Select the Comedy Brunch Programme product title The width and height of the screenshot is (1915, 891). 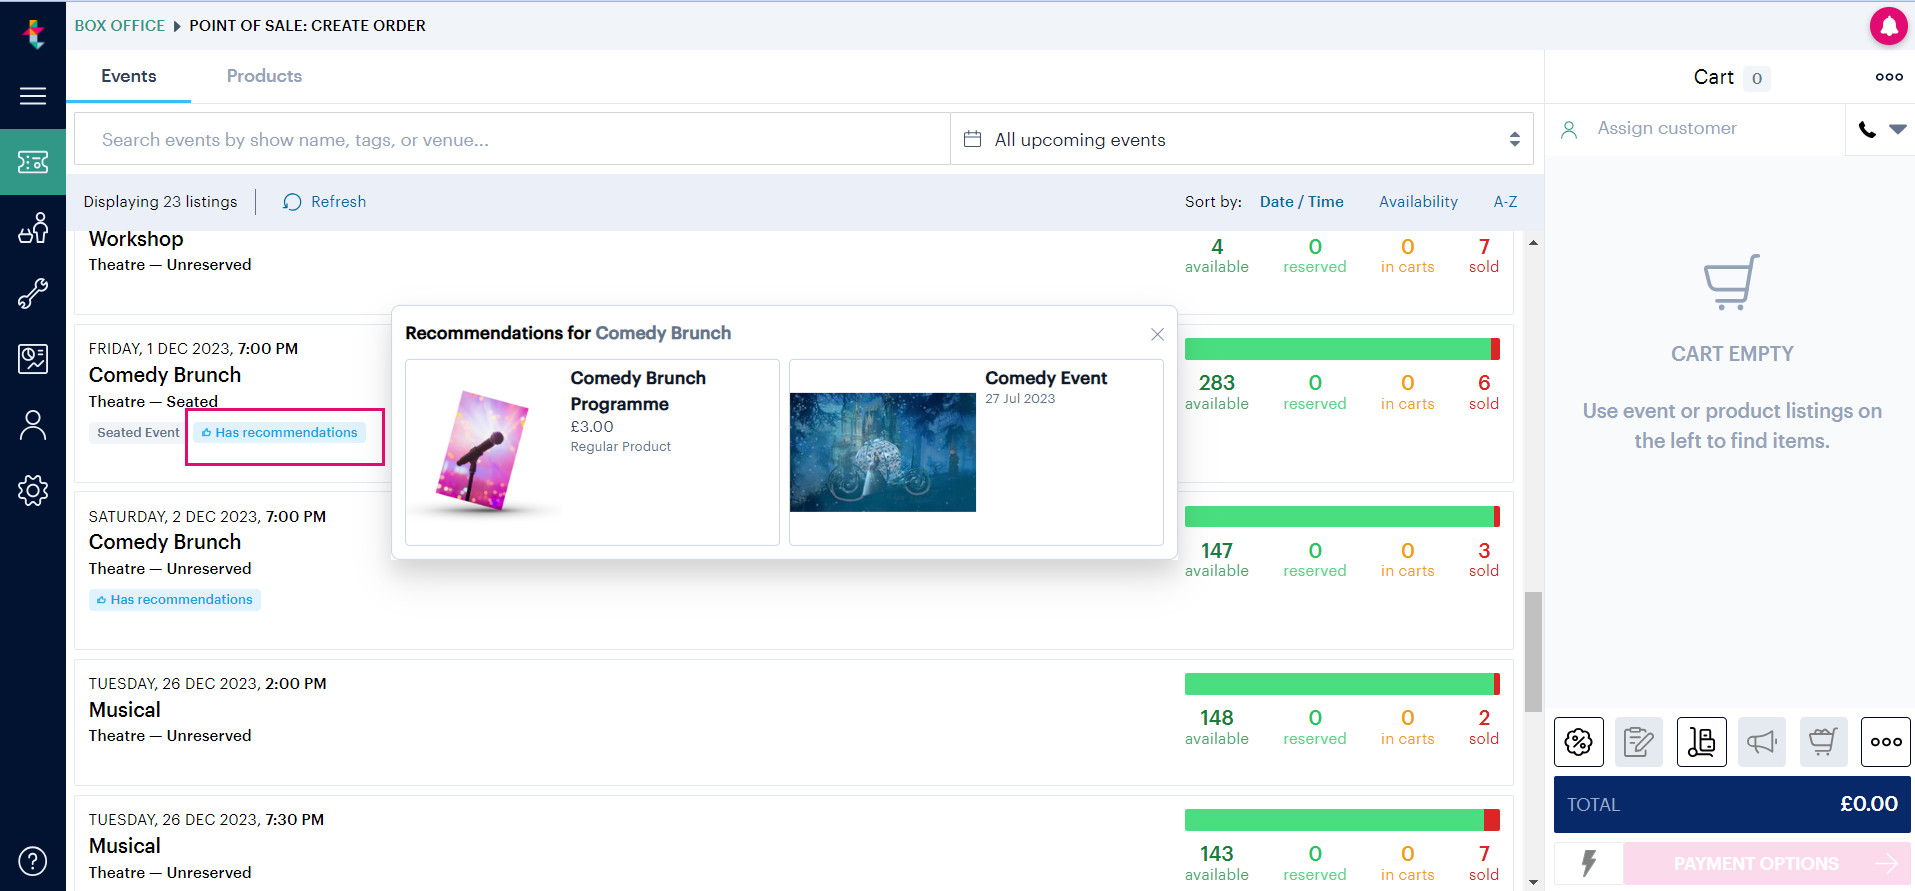[638, 391]
